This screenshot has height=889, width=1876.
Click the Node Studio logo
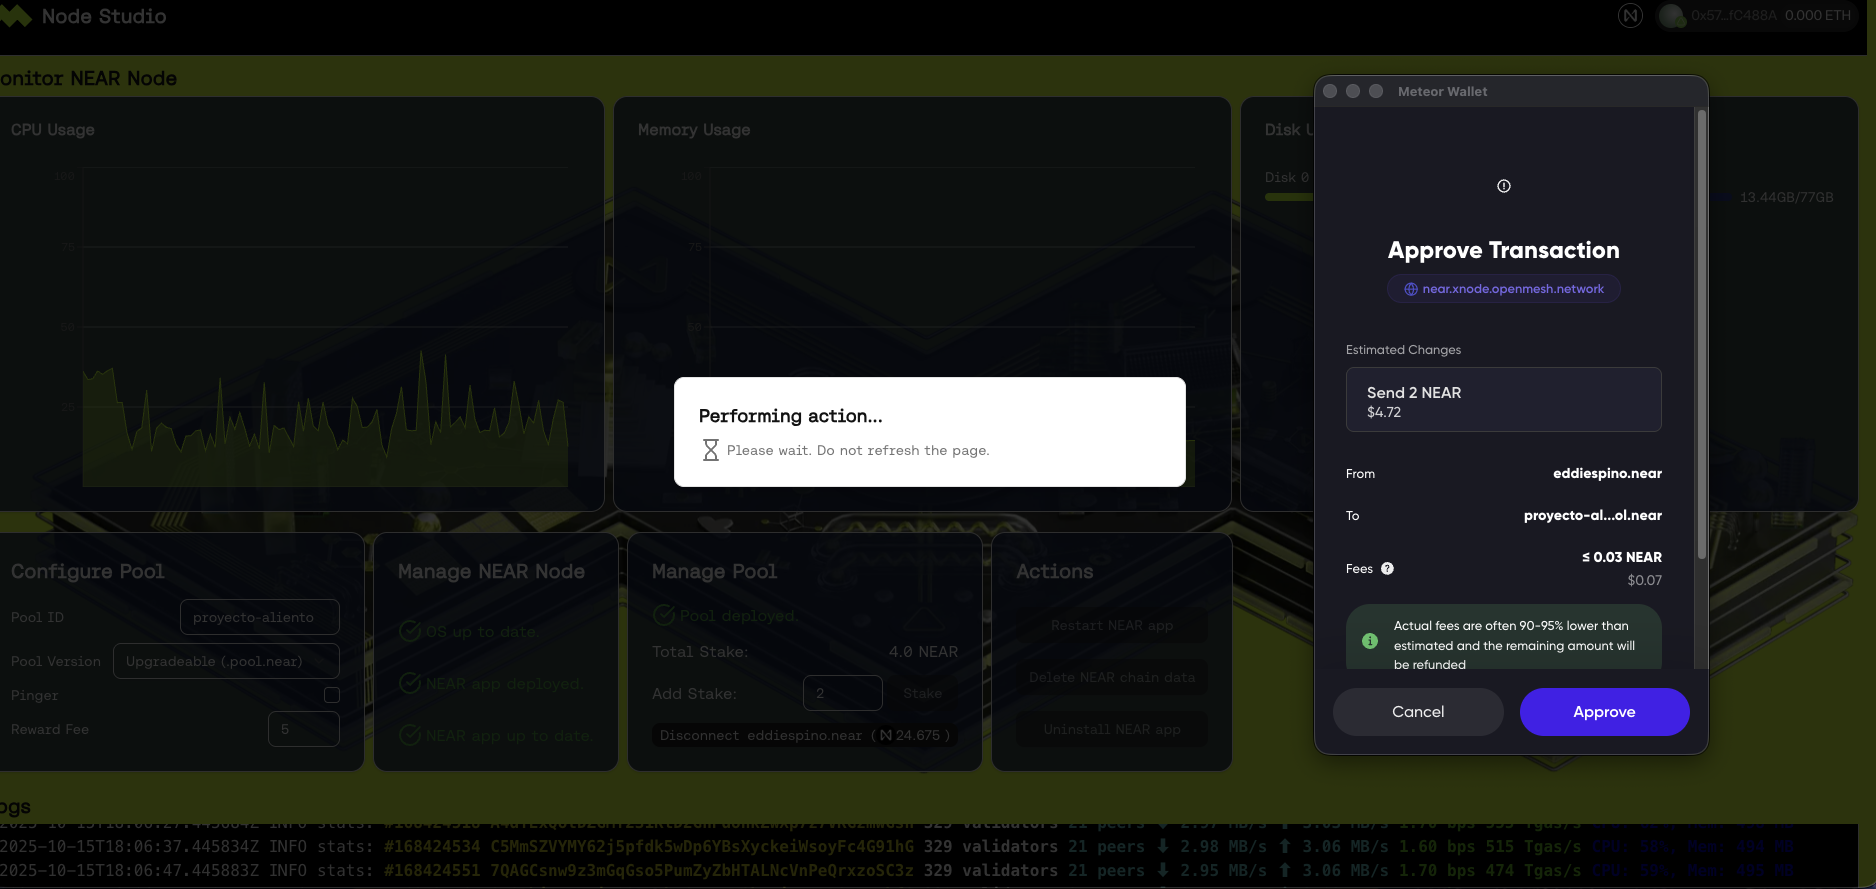(16, 17)
